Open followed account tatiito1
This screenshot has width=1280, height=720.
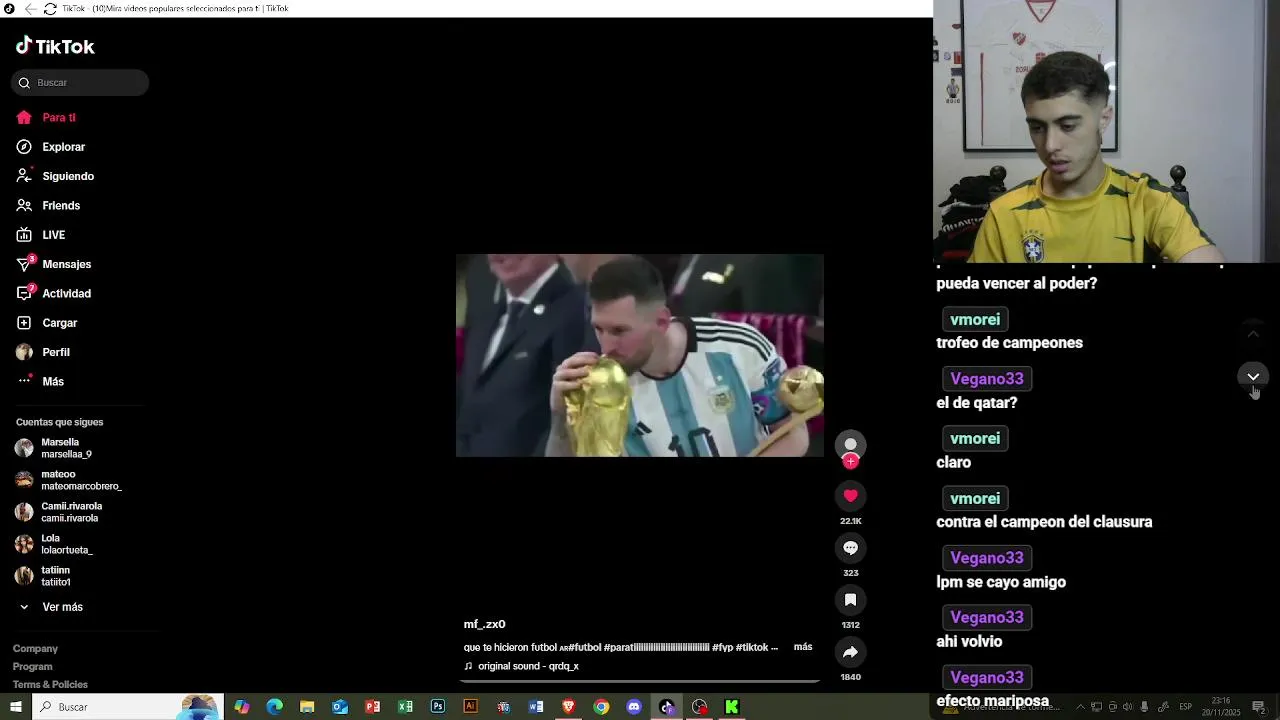[x=42, y=576]
